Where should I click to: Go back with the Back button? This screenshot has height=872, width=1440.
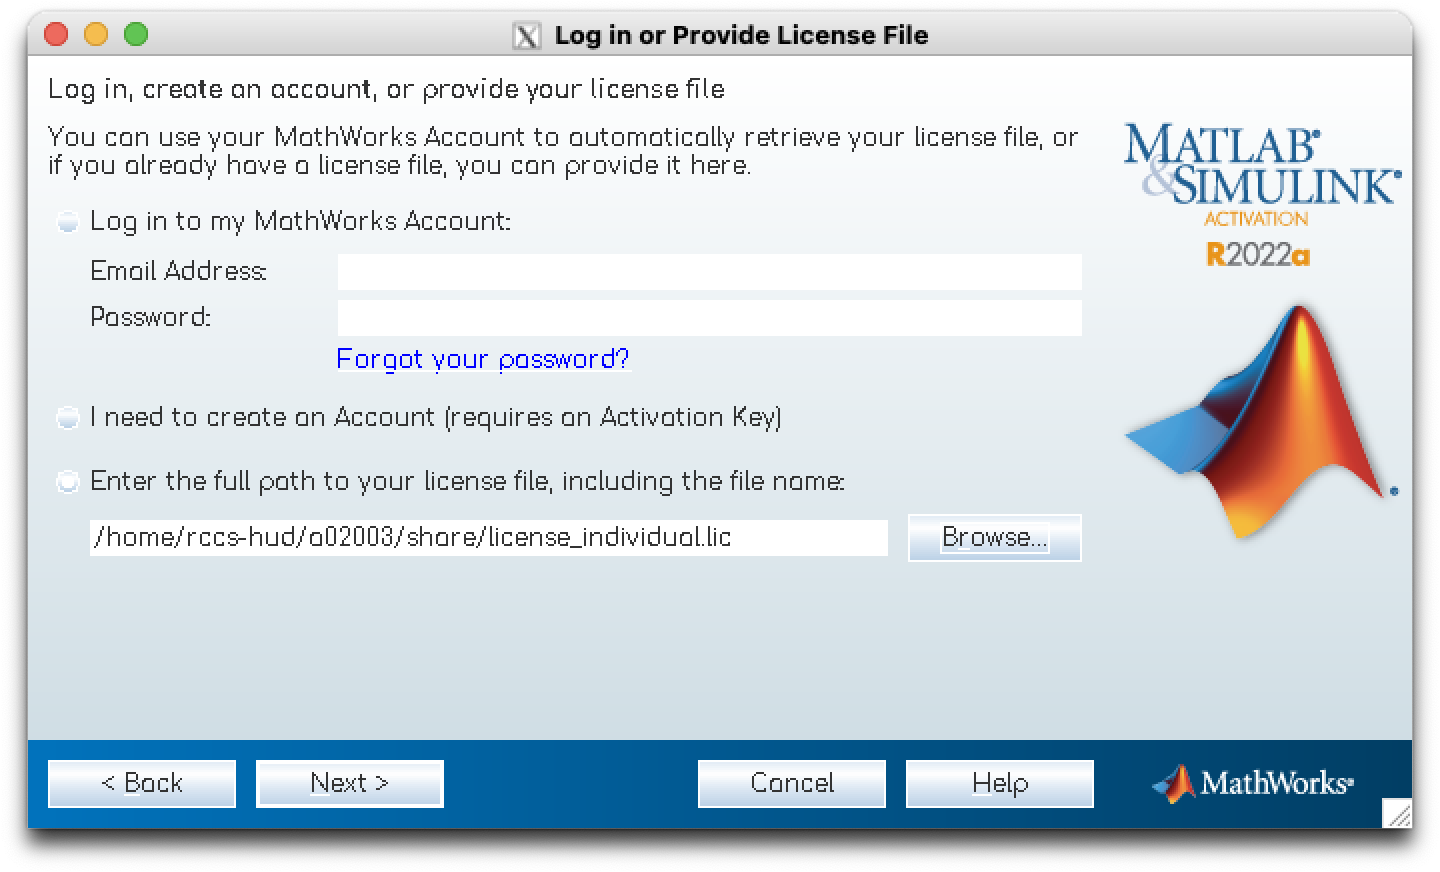coord(142,783)
